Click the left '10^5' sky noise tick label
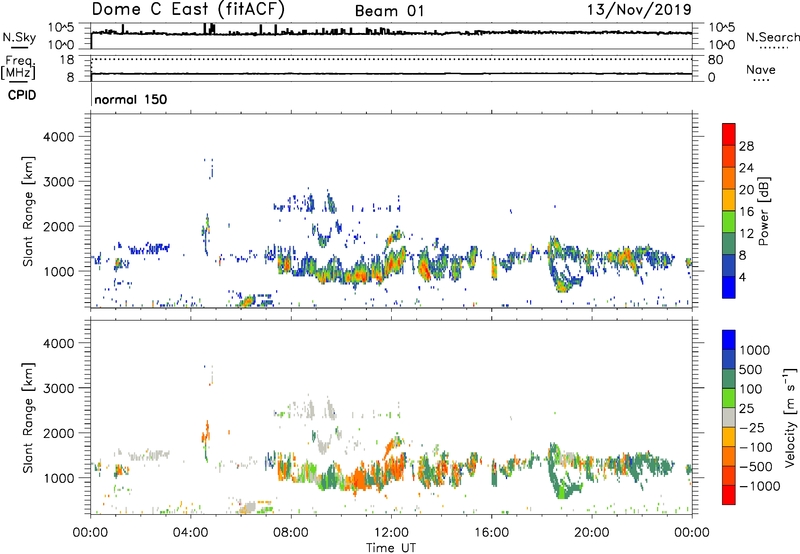 pos(62,27)
